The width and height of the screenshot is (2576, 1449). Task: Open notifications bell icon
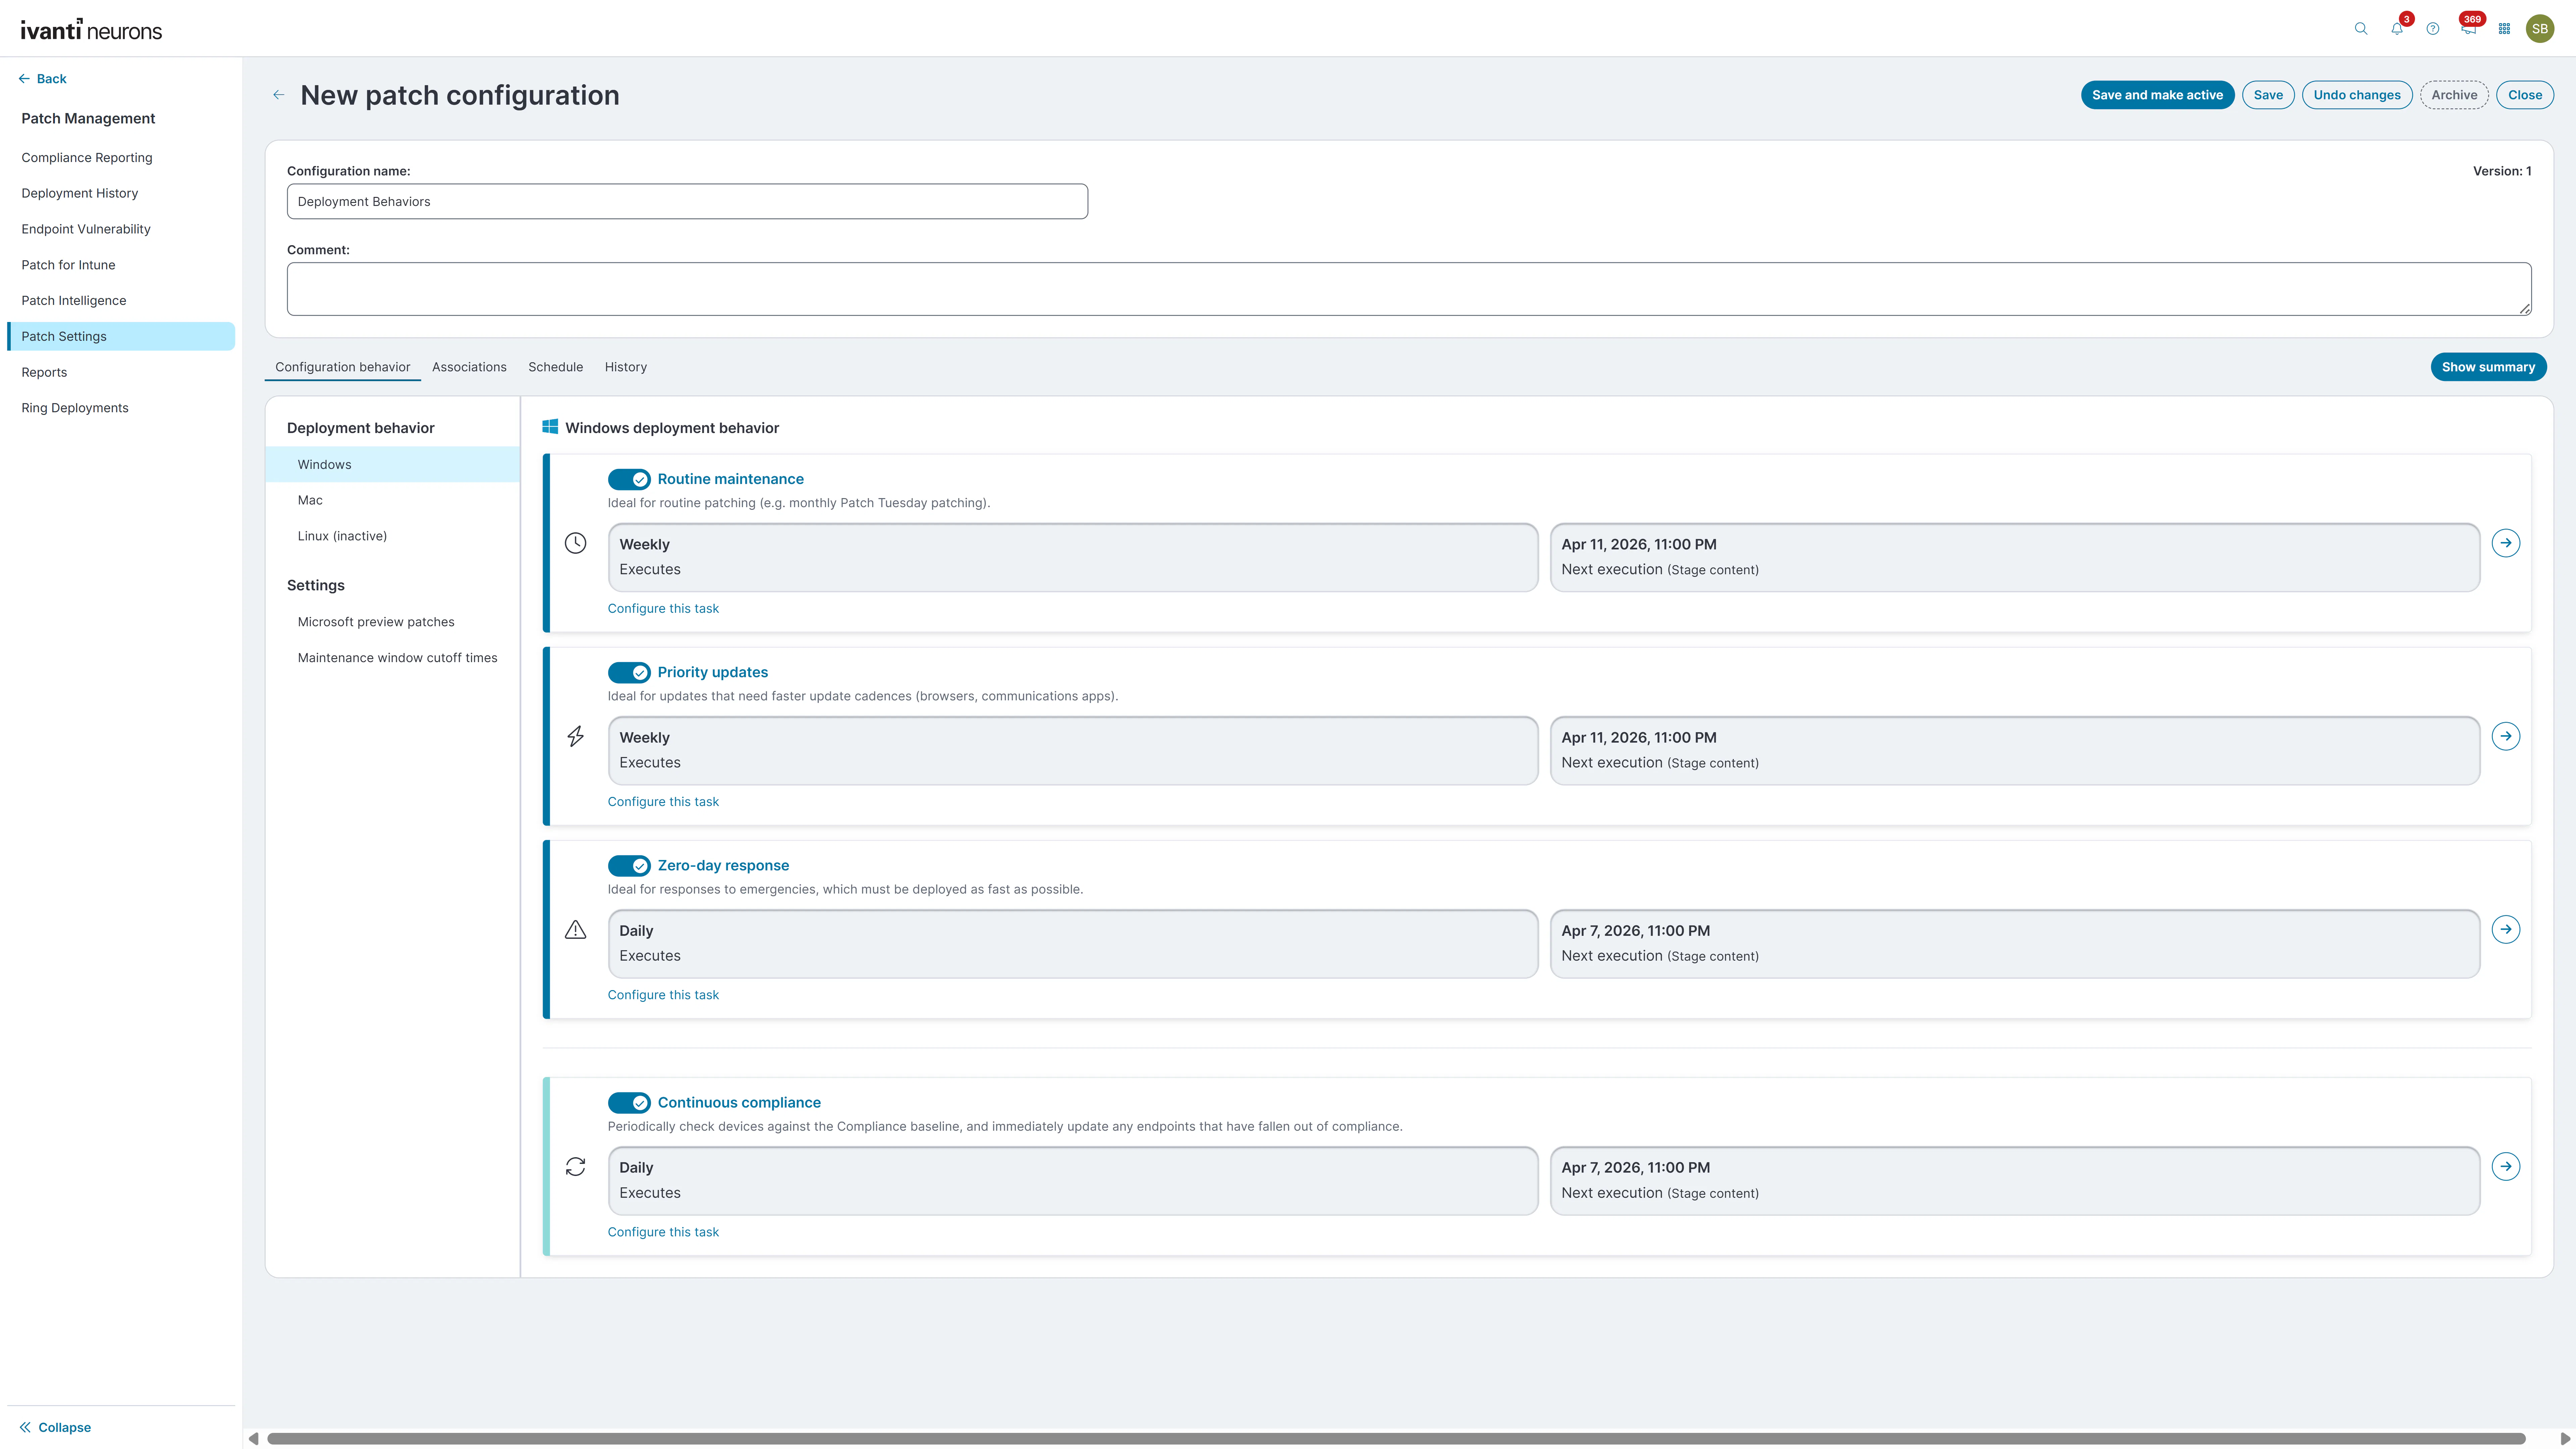point(2397,29)
